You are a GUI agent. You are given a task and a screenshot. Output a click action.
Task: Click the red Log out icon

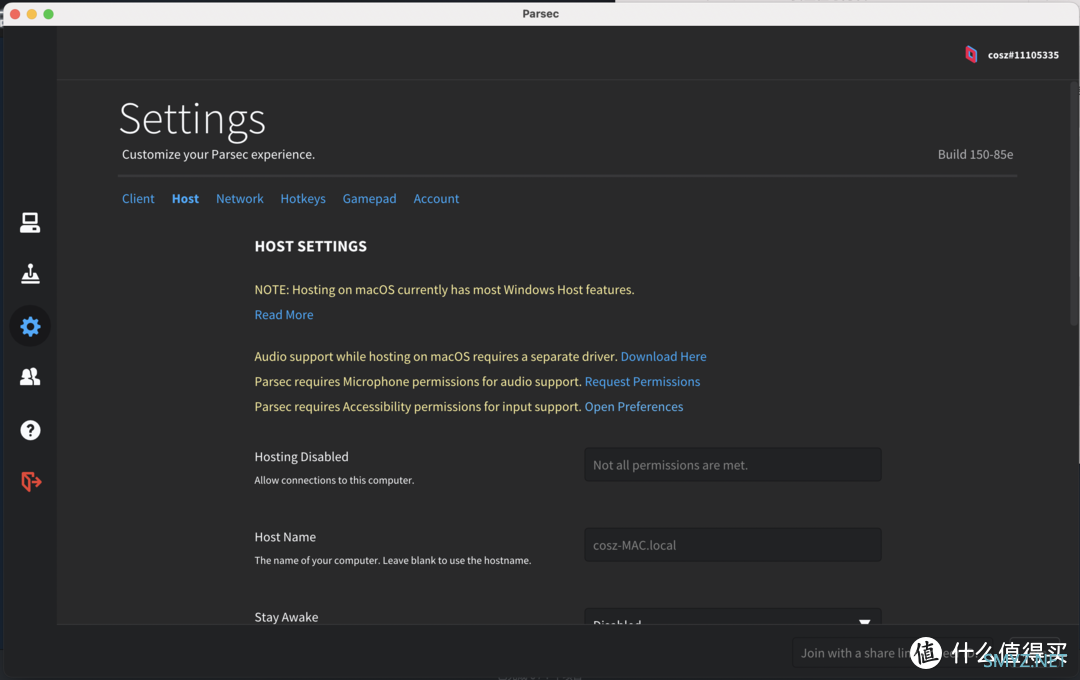pyautogui.click(x=31, y=481)
